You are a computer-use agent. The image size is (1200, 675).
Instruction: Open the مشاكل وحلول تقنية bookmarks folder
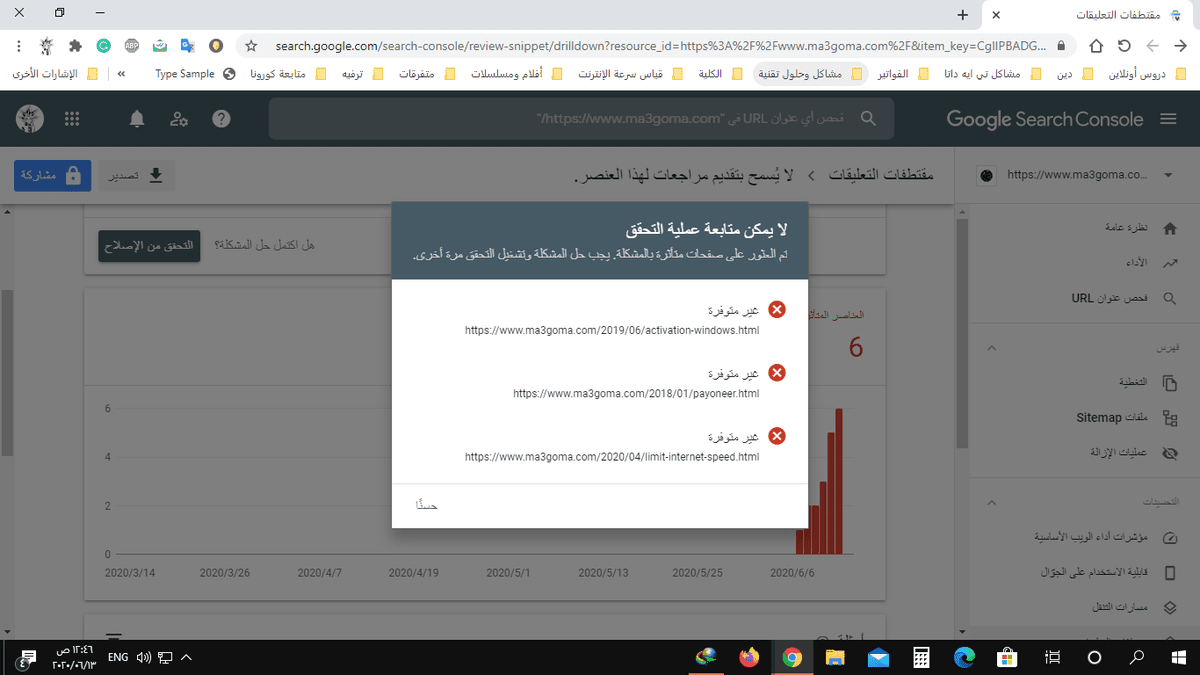tap(809, 74)
